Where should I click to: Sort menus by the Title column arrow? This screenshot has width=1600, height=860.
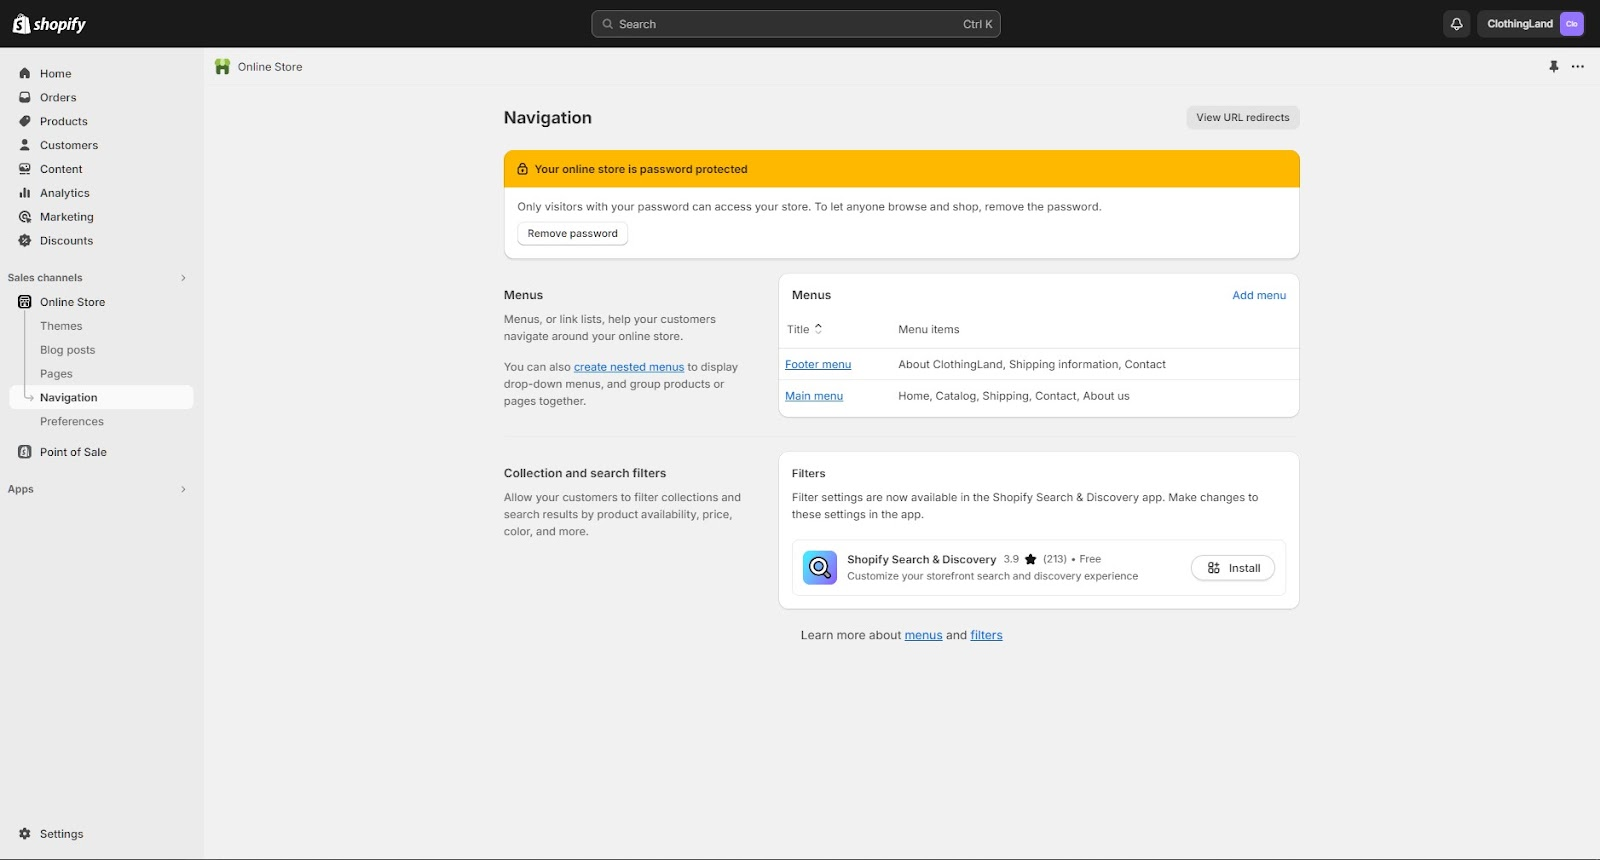[818, 329]
